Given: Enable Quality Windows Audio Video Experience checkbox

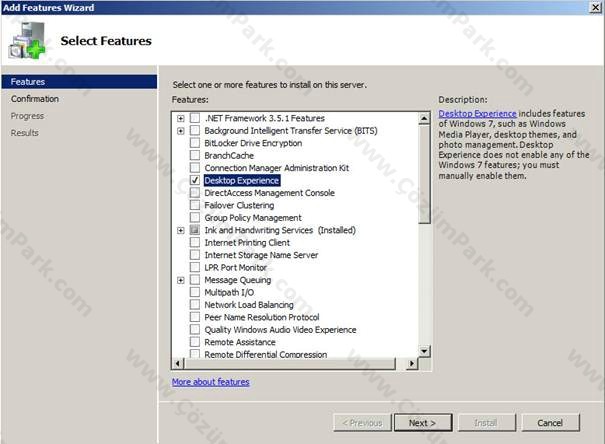Looking at the screenshot, I should 195,329.
